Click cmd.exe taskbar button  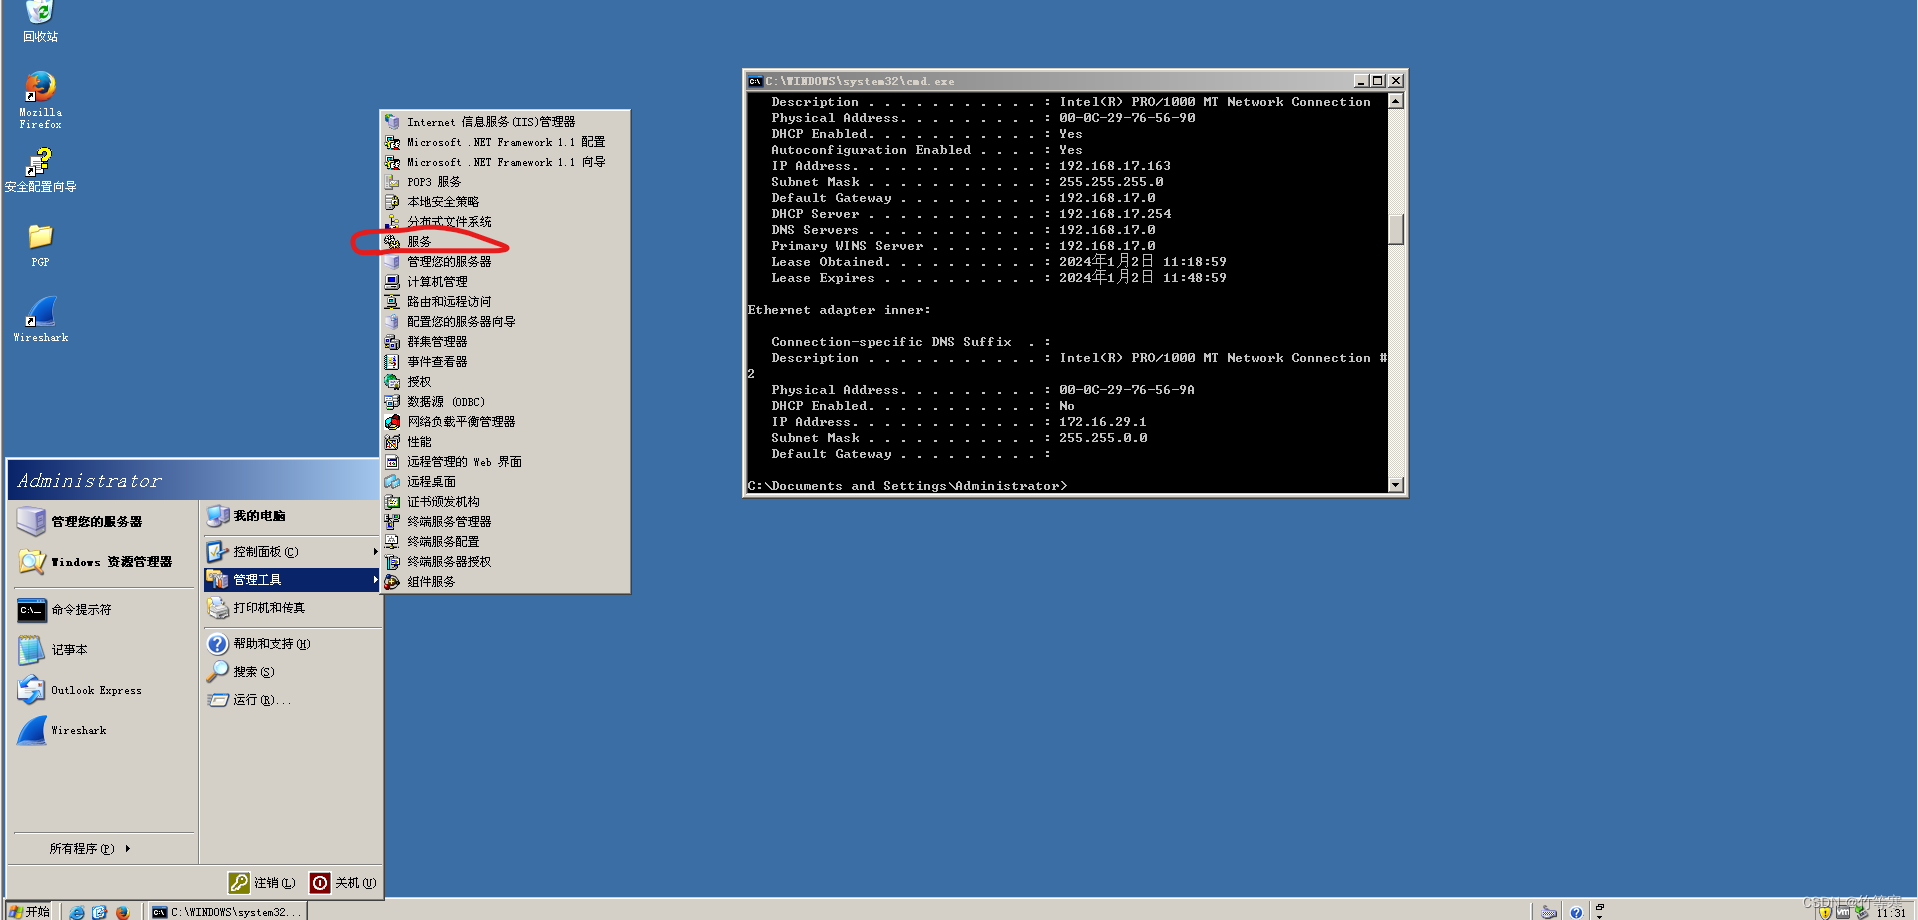(x=227, y=912)
